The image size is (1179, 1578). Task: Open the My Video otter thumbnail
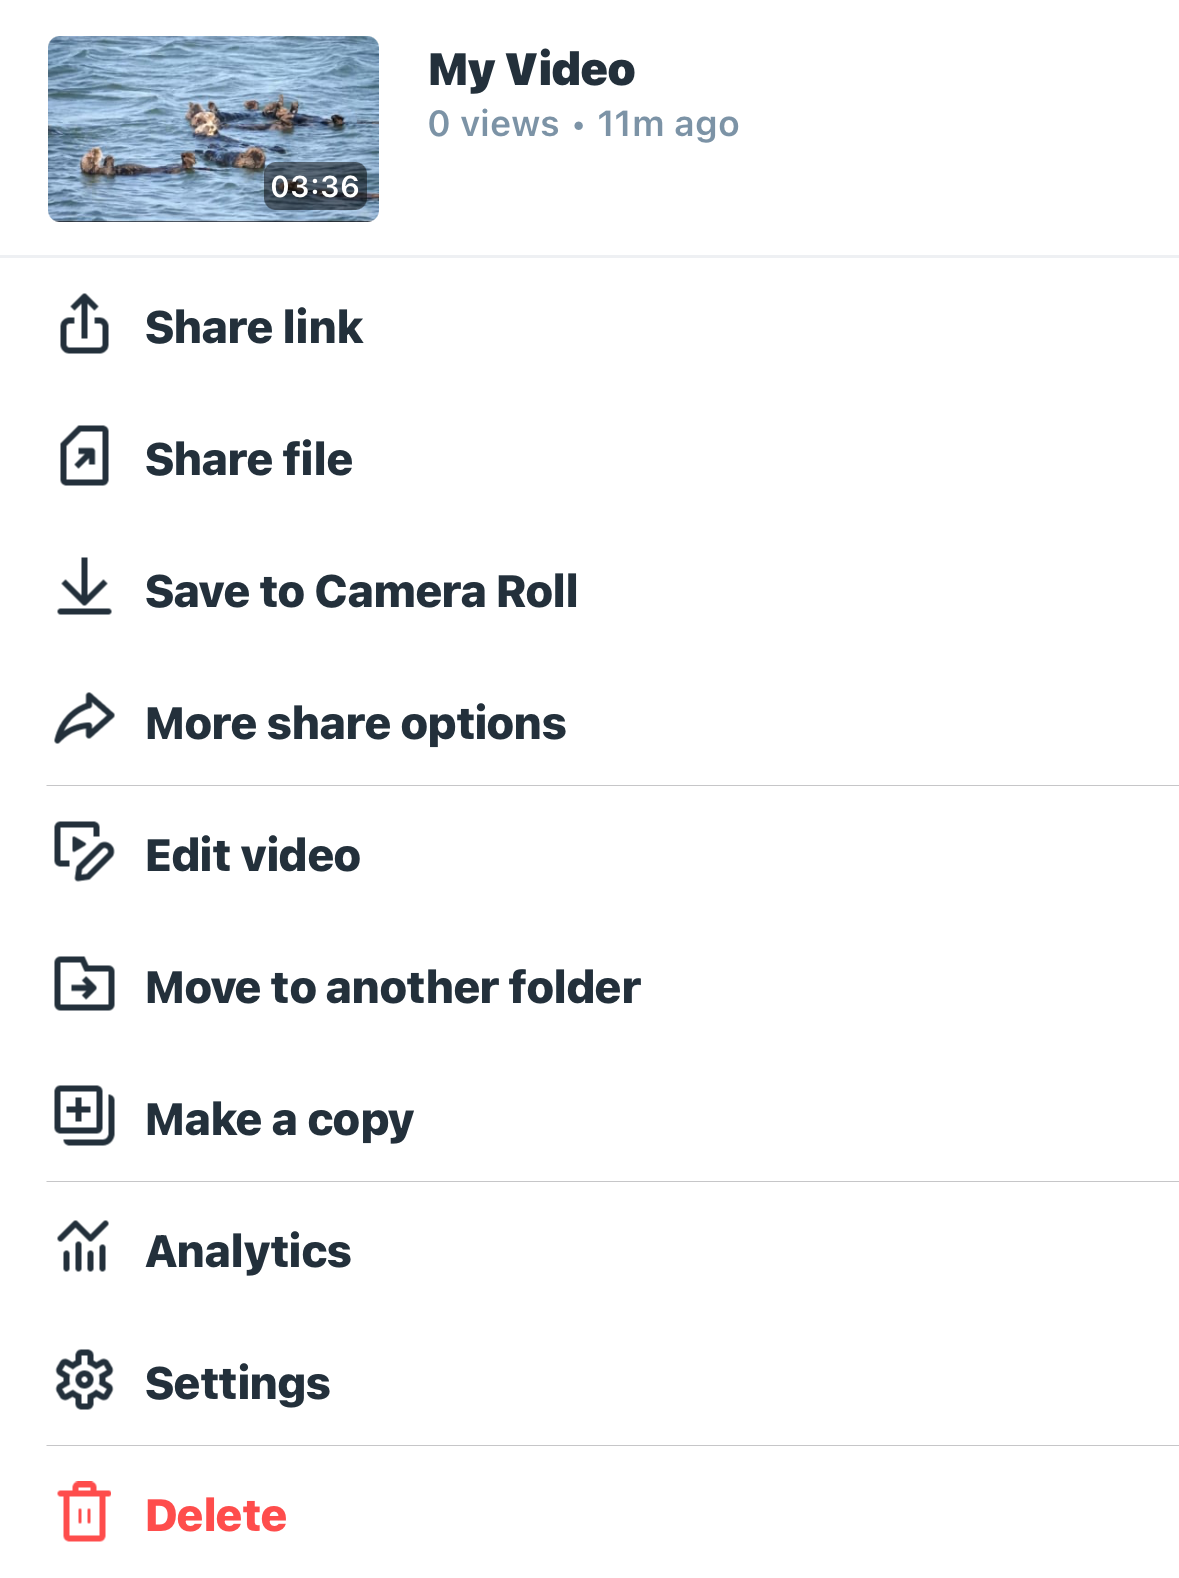[213, 129]
